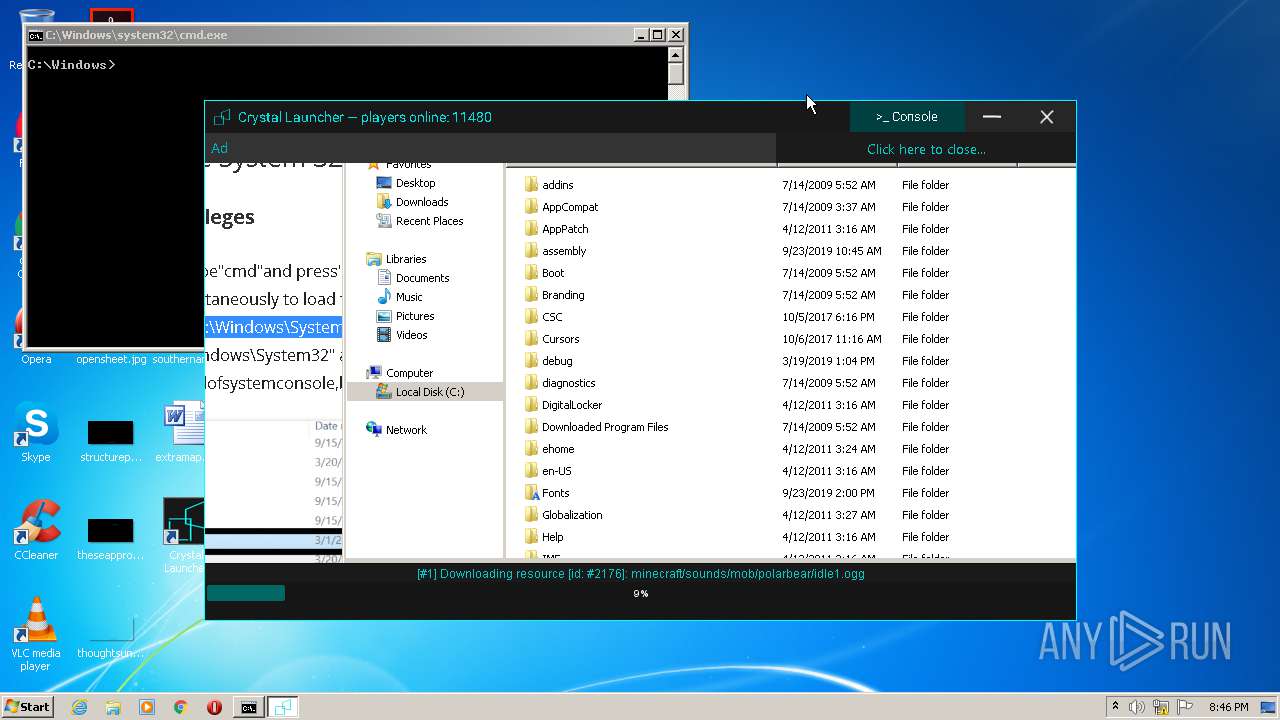Select the assembly folder icon
Viewport: 1280px width, 720px height.
(531, 251)
